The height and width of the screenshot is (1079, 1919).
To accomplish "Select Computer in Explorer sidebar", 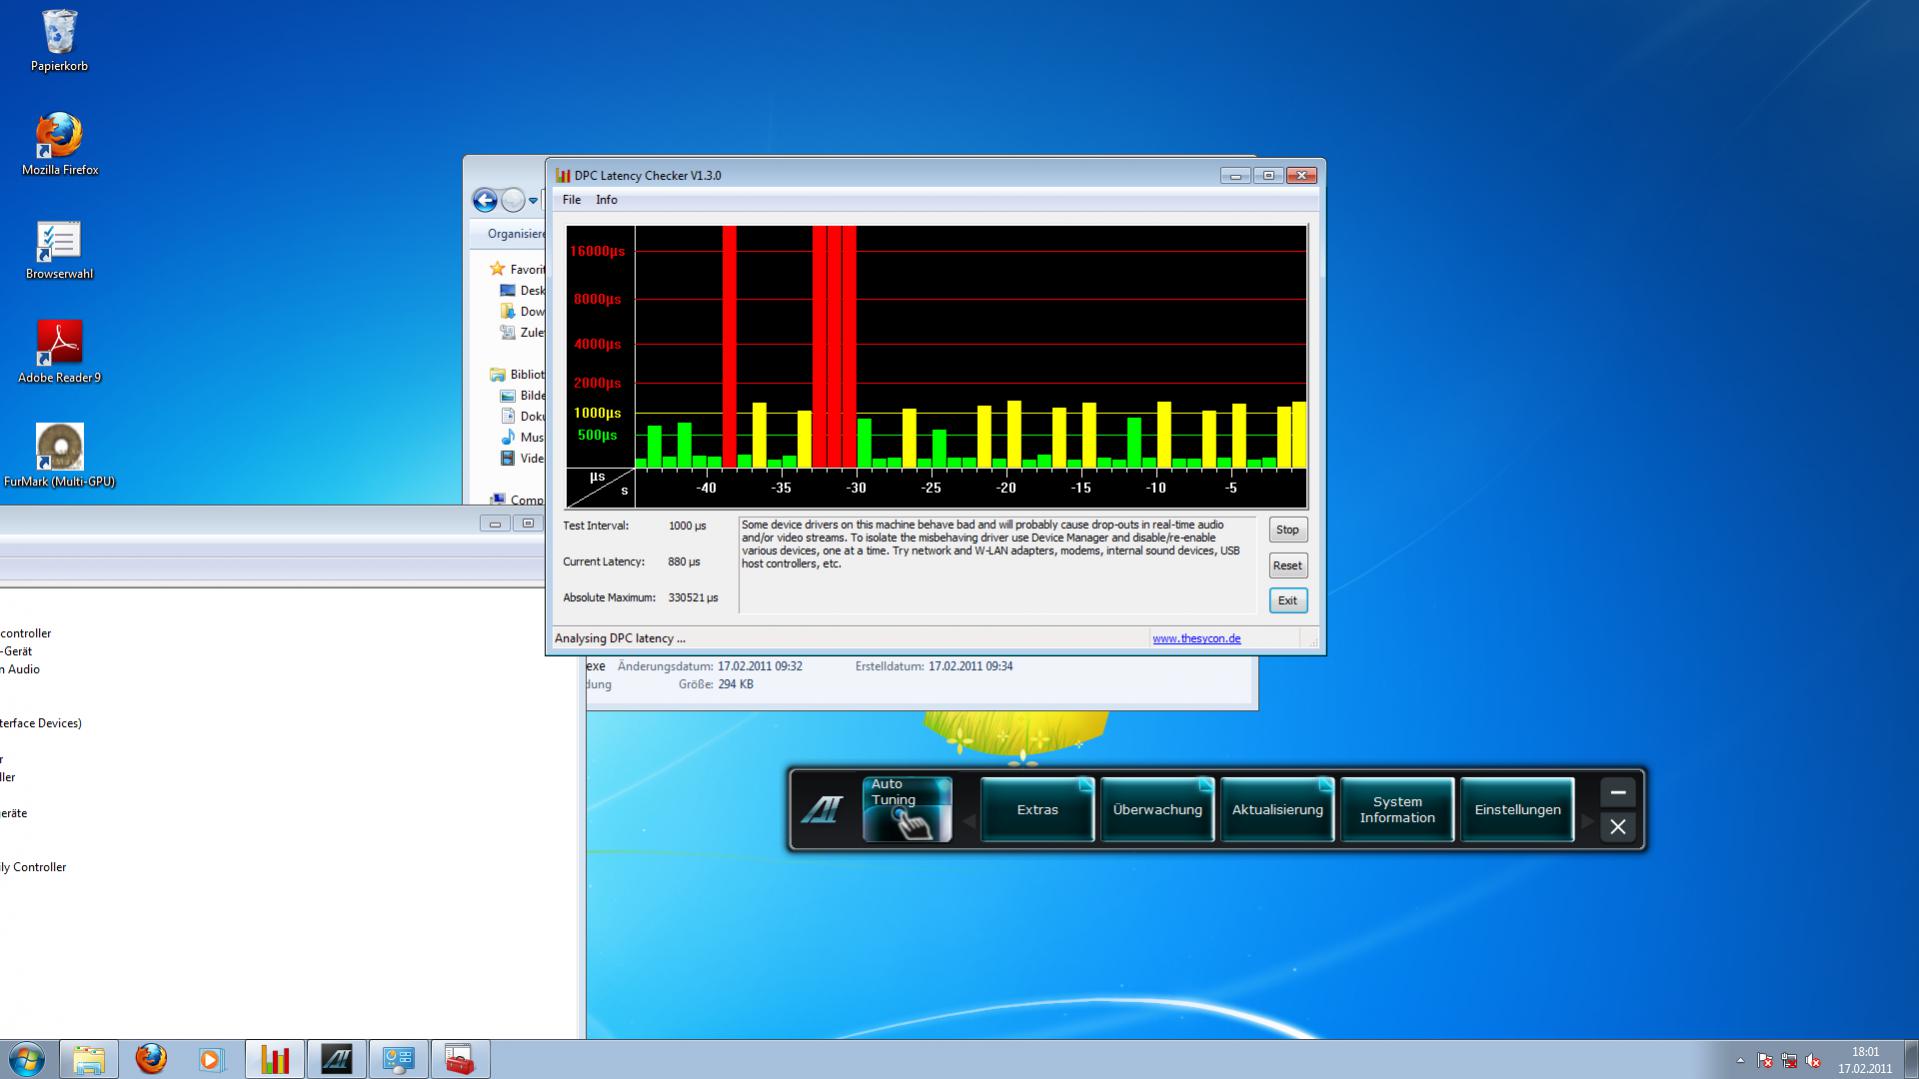I will click(x=517, y=499).
